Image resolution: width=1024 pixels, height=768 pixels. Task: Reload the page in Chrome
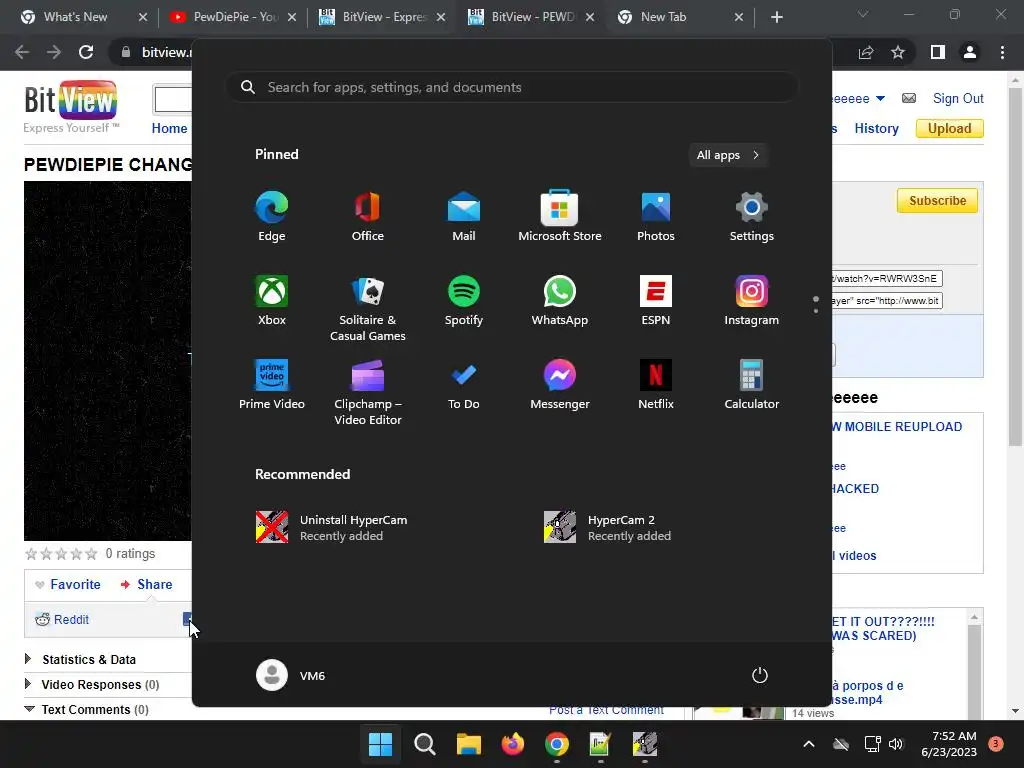click(86, 52)
